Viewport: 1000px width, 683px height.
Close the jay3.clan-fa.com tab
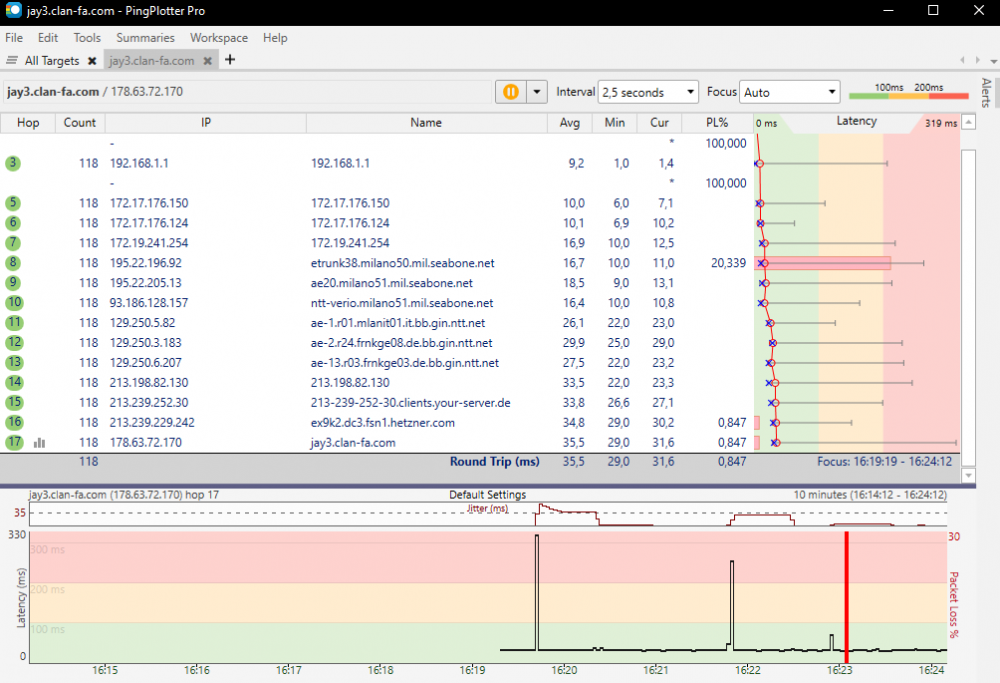[x=207, y=61]
